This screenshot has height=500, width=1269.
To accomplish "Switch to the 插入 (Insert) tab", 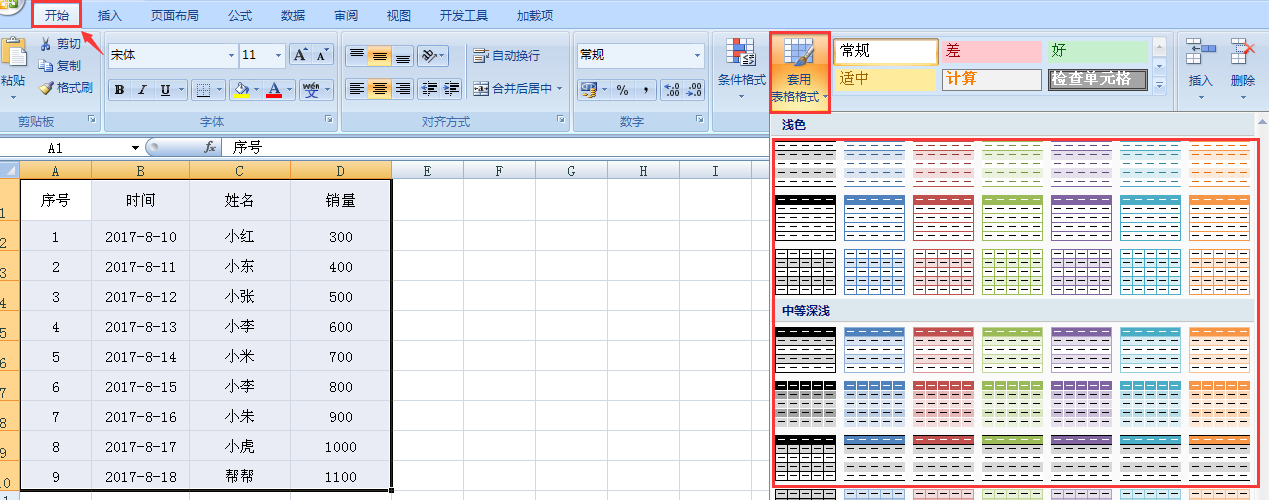I will (110, 15).
